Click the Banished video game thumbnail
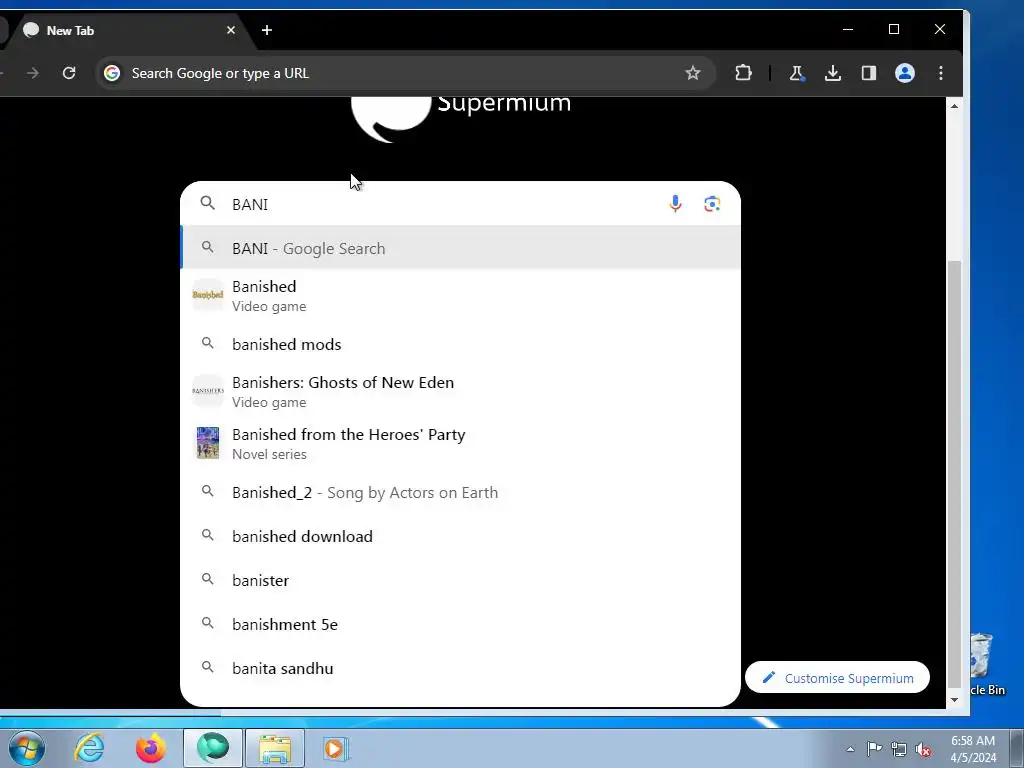This screenshot has width=1024, height=768. click(208, 295)
